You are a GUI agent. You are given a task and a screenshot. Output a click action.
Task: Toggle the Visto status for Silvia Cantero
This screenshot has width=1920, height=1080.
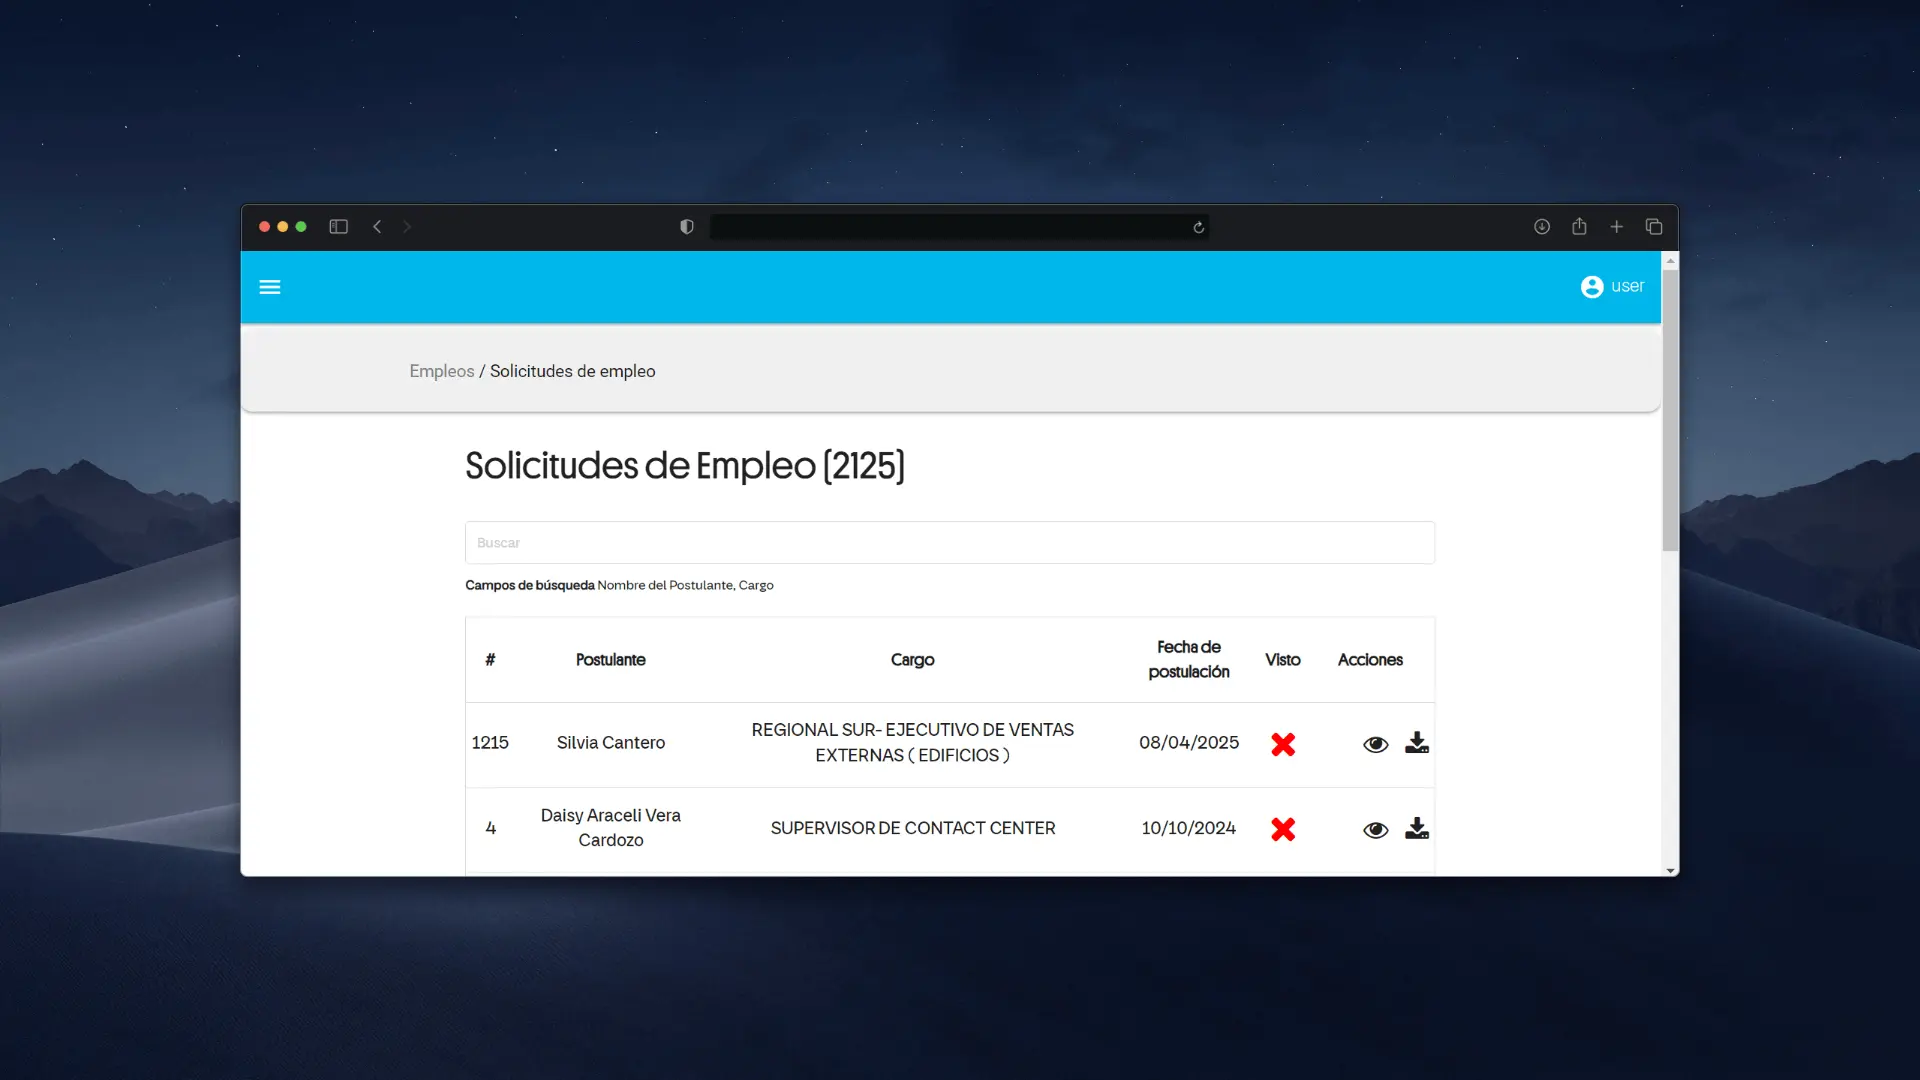(1283, 744)
